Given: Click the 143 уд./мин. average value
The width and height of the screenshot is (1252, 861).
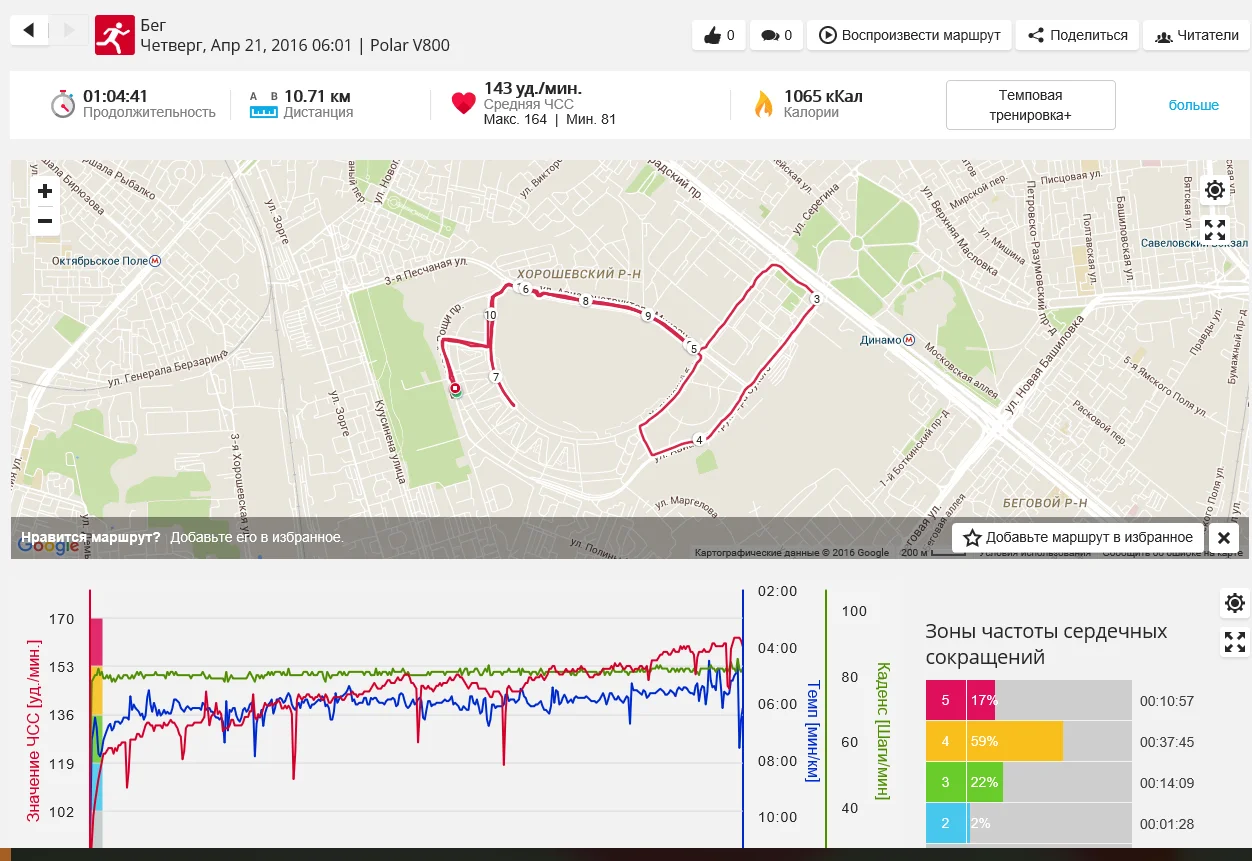Looking at the screenshot, I should [x=533, y=88].
